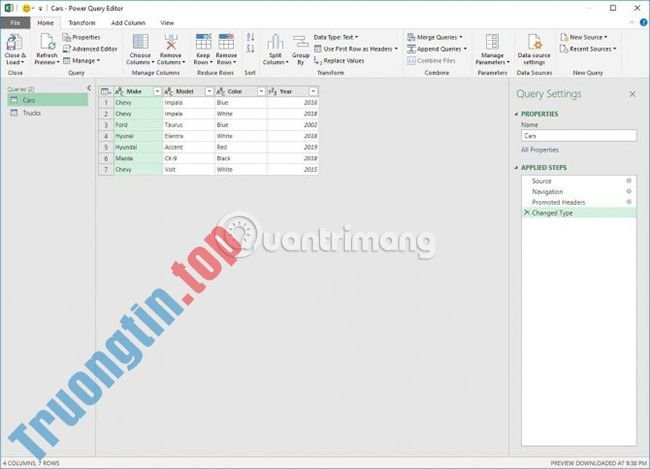
Task: Open Manage query dropdown
Action: pyautogui.click(x=81, y=61)
